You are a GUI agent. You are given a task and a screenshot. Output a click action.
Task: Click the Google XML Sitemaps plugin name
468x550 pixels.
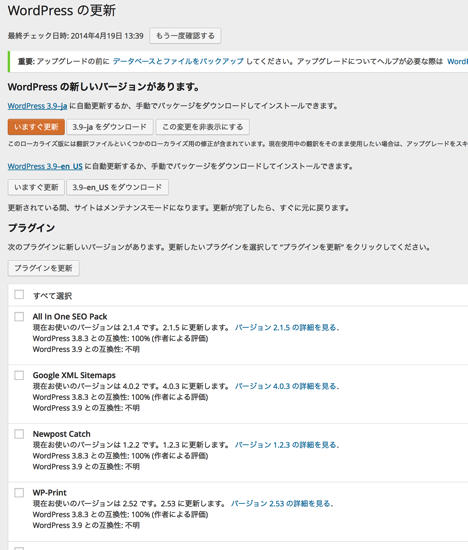point(74,375)
